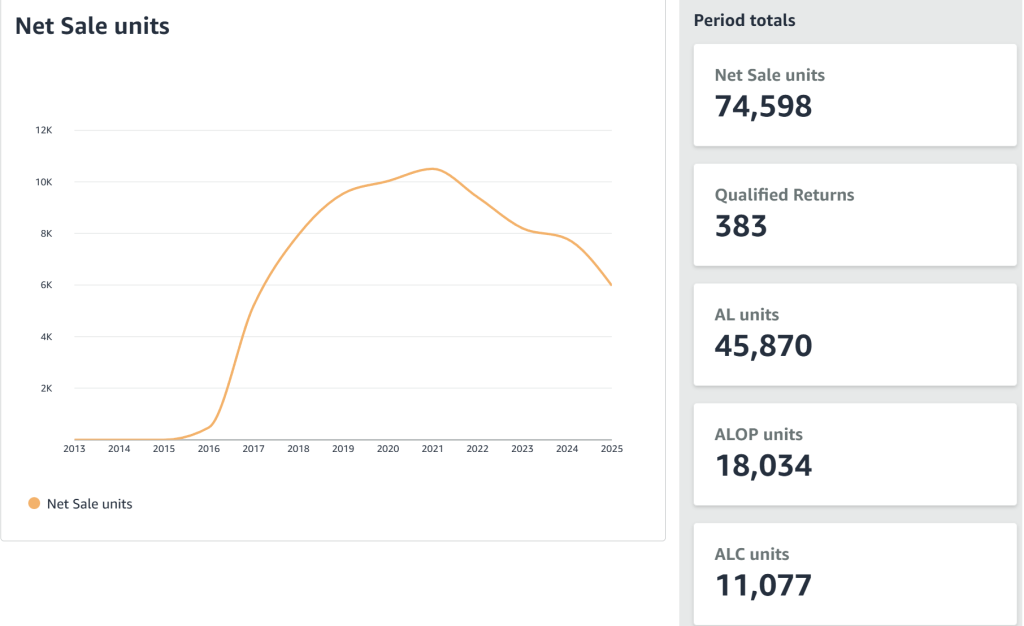
Task: Open the Net Sale units total card
Action: [855, 95]
